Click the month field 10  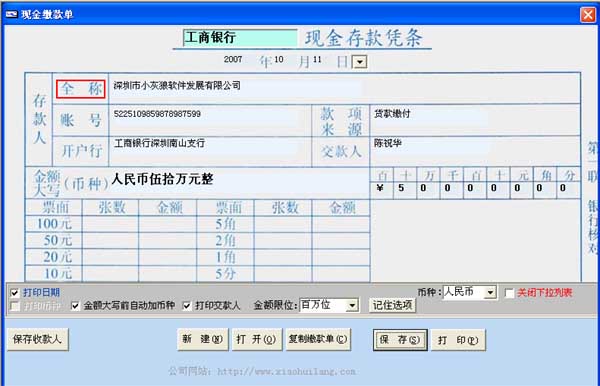(279, 59)
